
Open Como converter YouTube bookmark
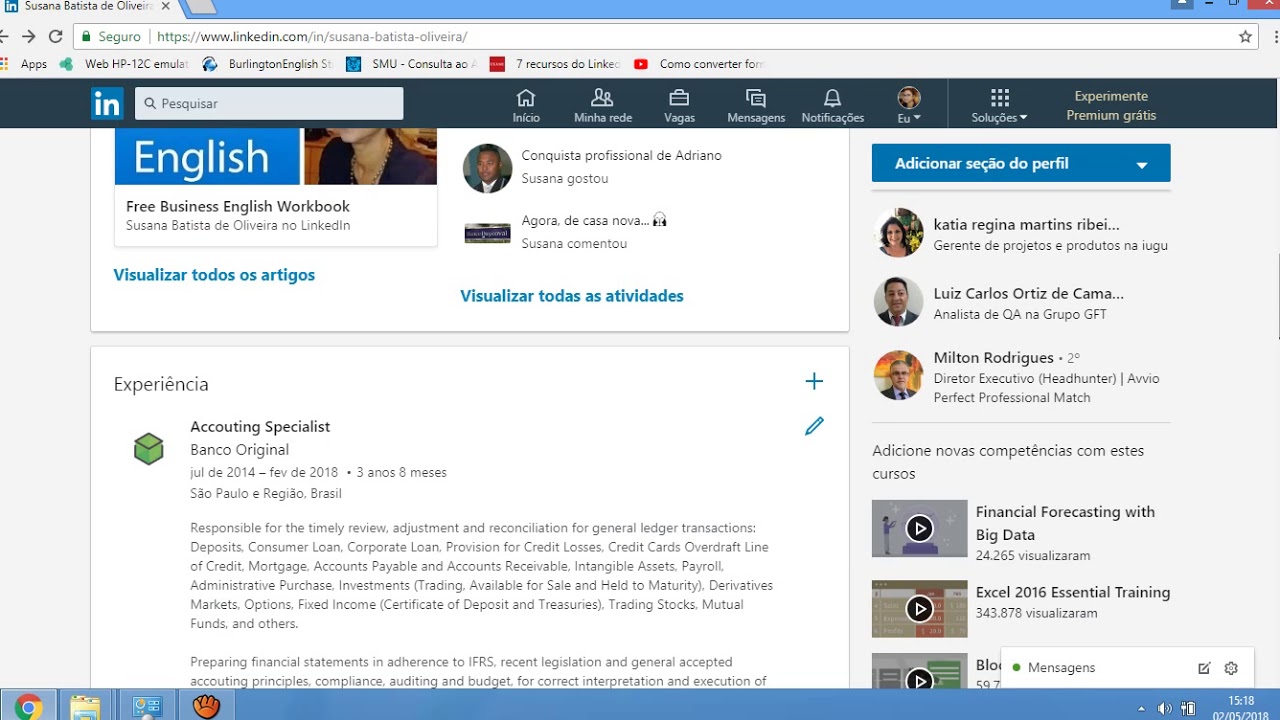click(699, 63)
